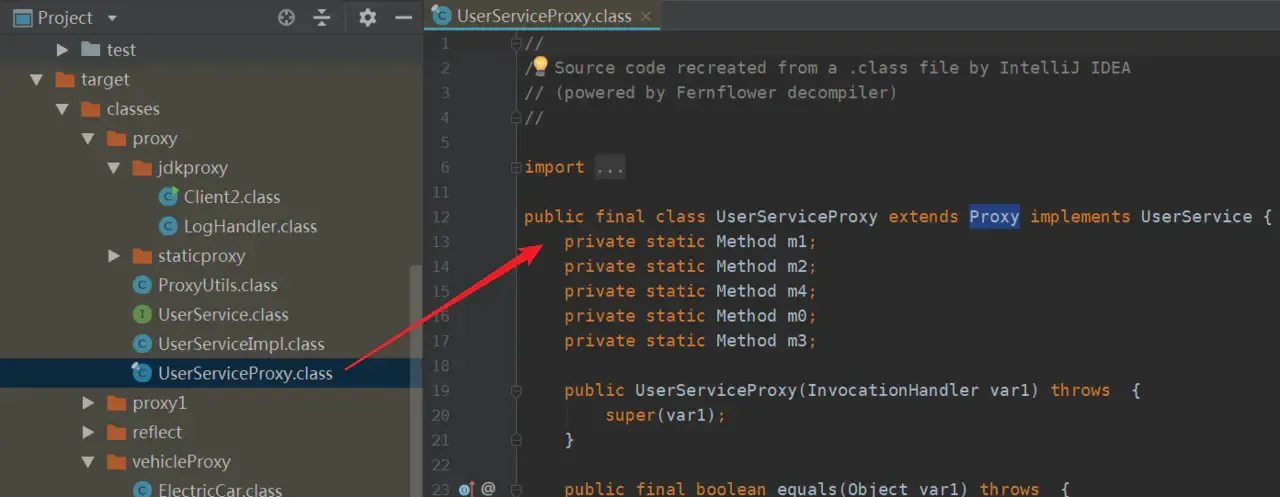This screenshot has width=1280, height=497.
Task: Click line number 12 in gutter
Action: click(442, 217)
